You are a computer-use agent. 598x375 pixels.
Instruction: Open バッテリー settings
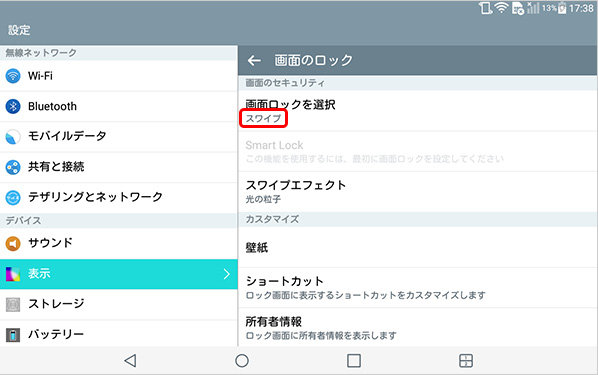click(119, 334)
